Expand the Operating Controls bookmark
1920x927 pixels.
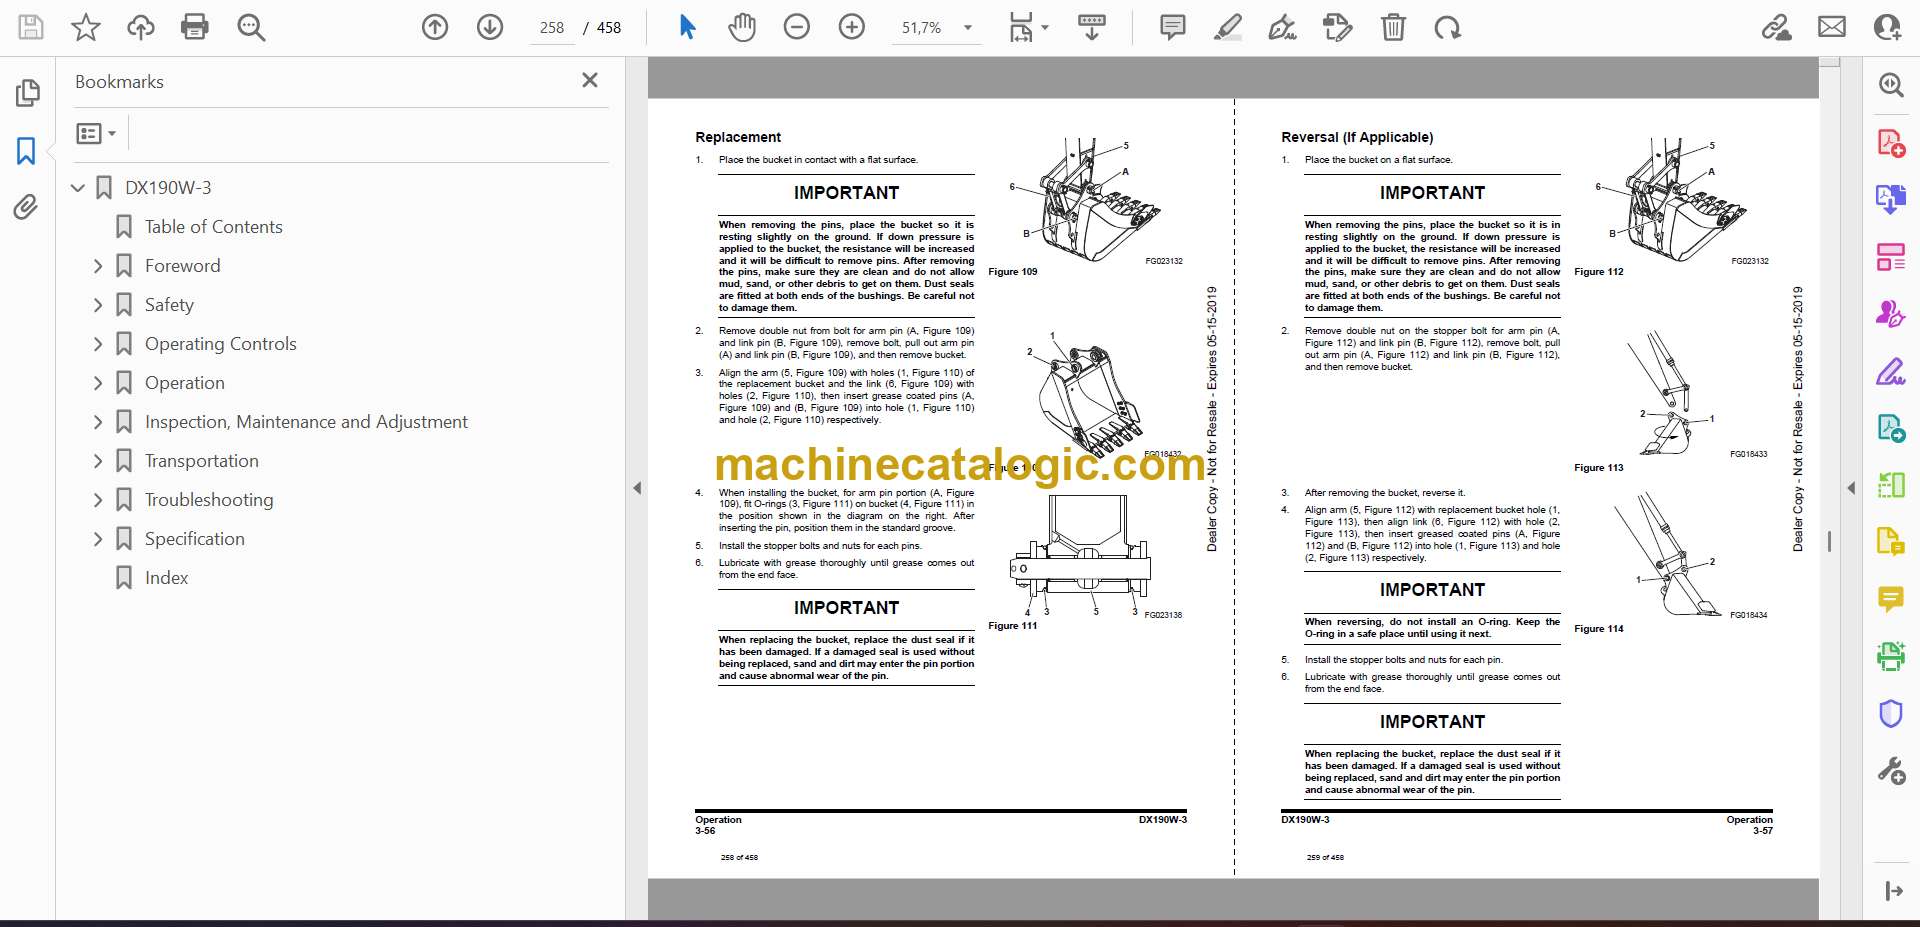[97, 344]
